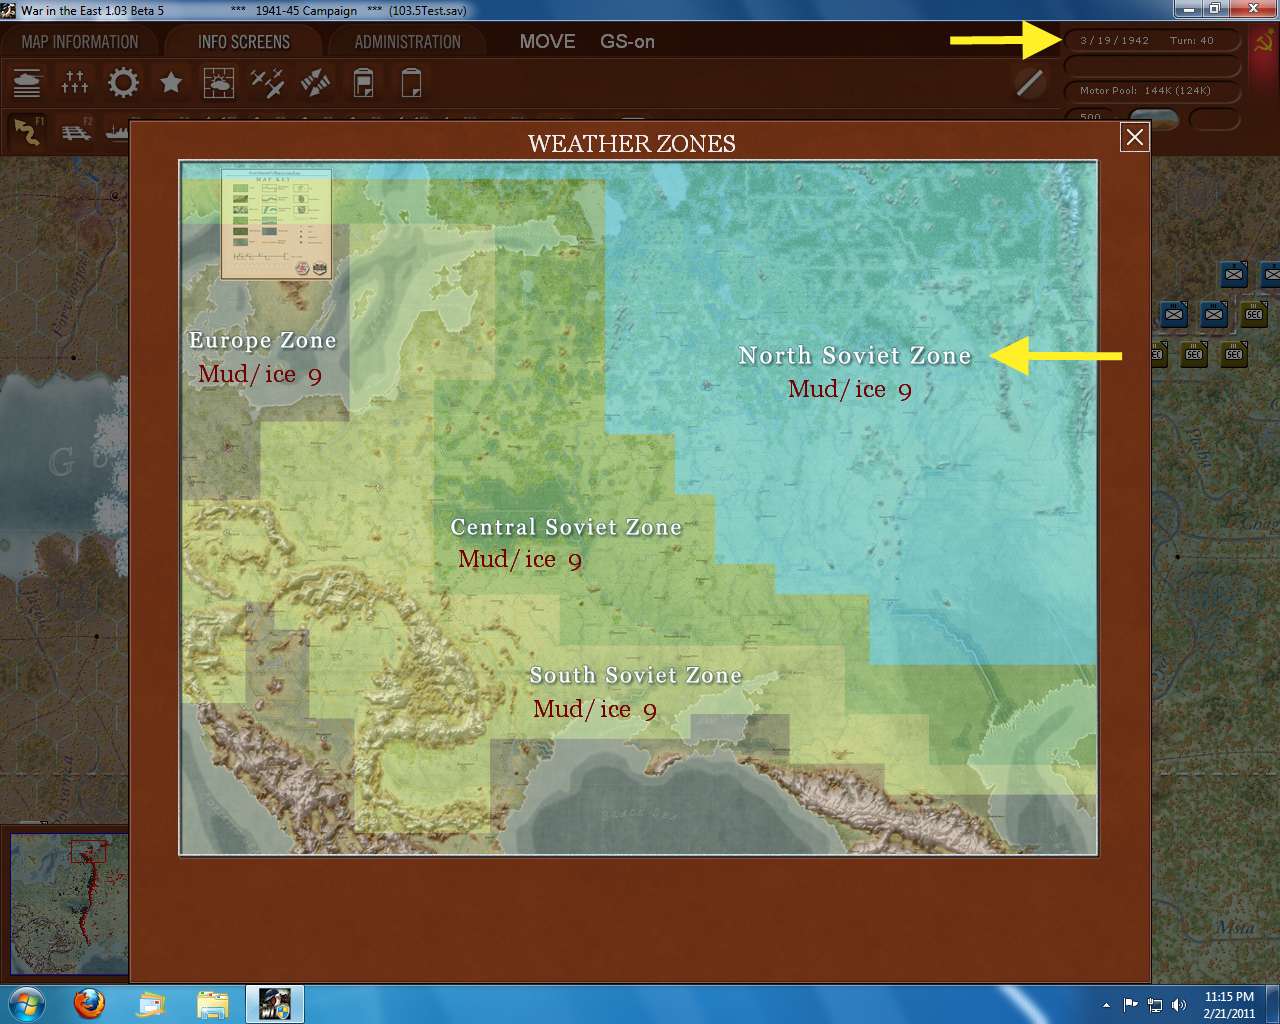
Task: Click the satellite-shaped toolbar icon
Action: [315, 83]
